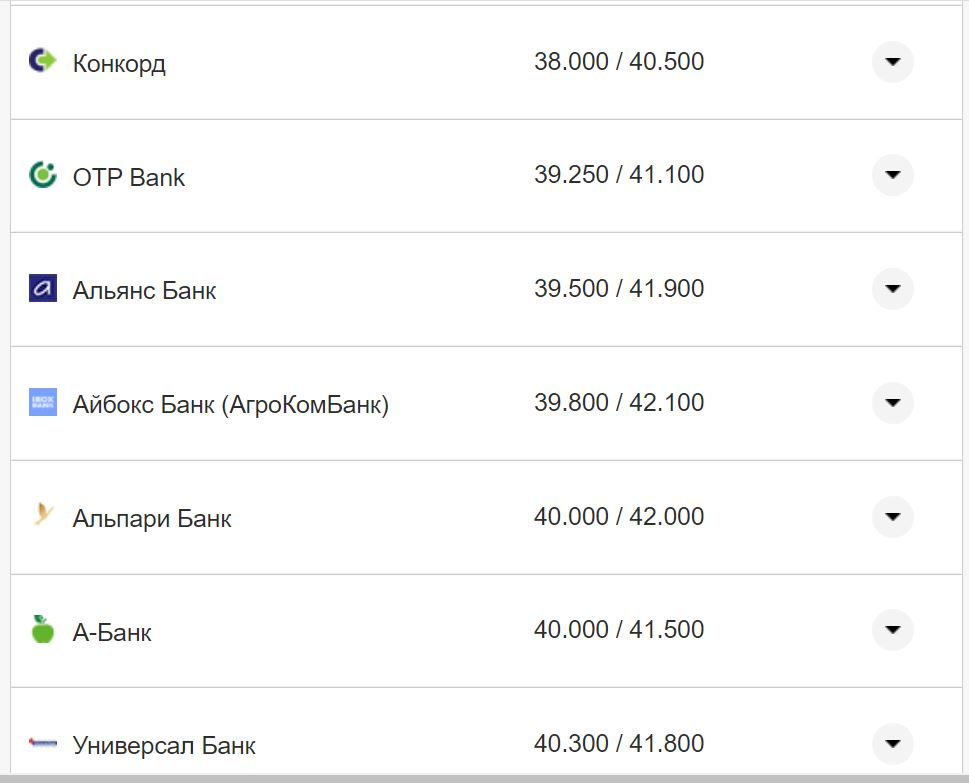
Task: Click the А-Банк green apple icon
Action: click(x=42, y=630)
